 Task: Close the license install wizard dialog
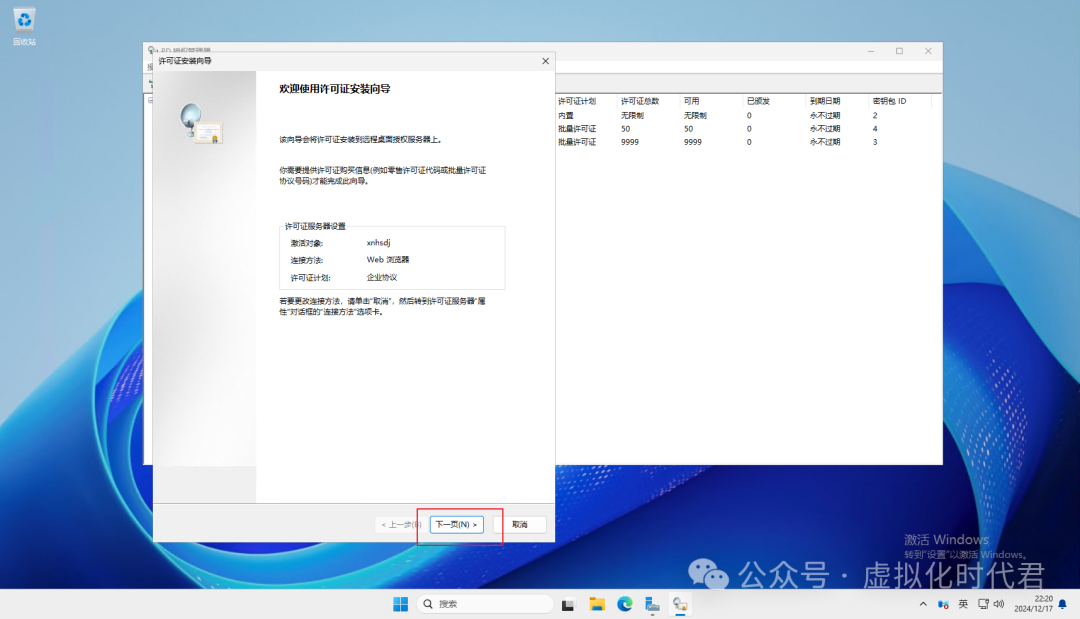click(x=545, y=61)
